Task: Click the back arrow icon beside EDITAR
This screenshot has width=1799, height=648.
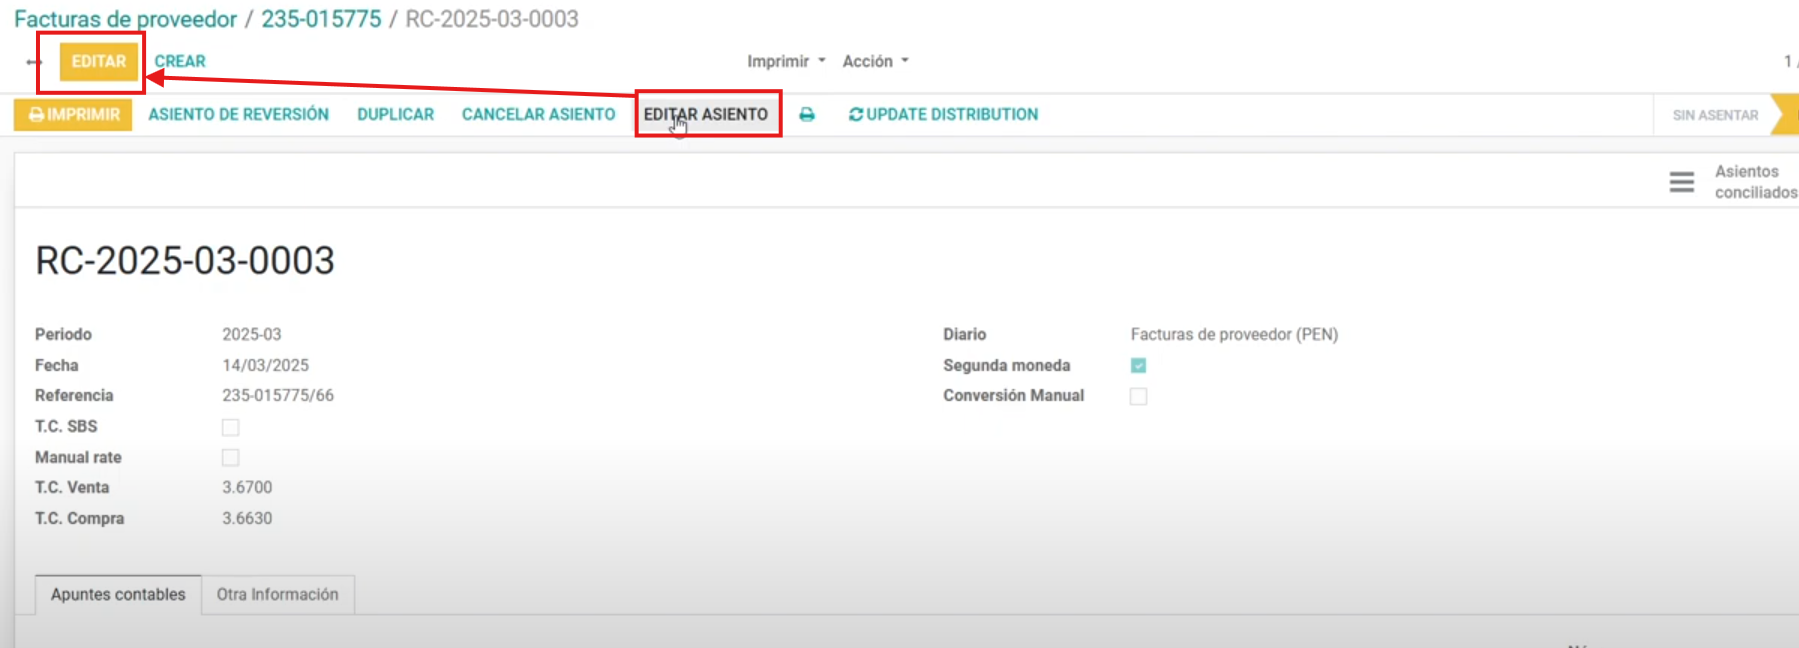Action: 33,62
